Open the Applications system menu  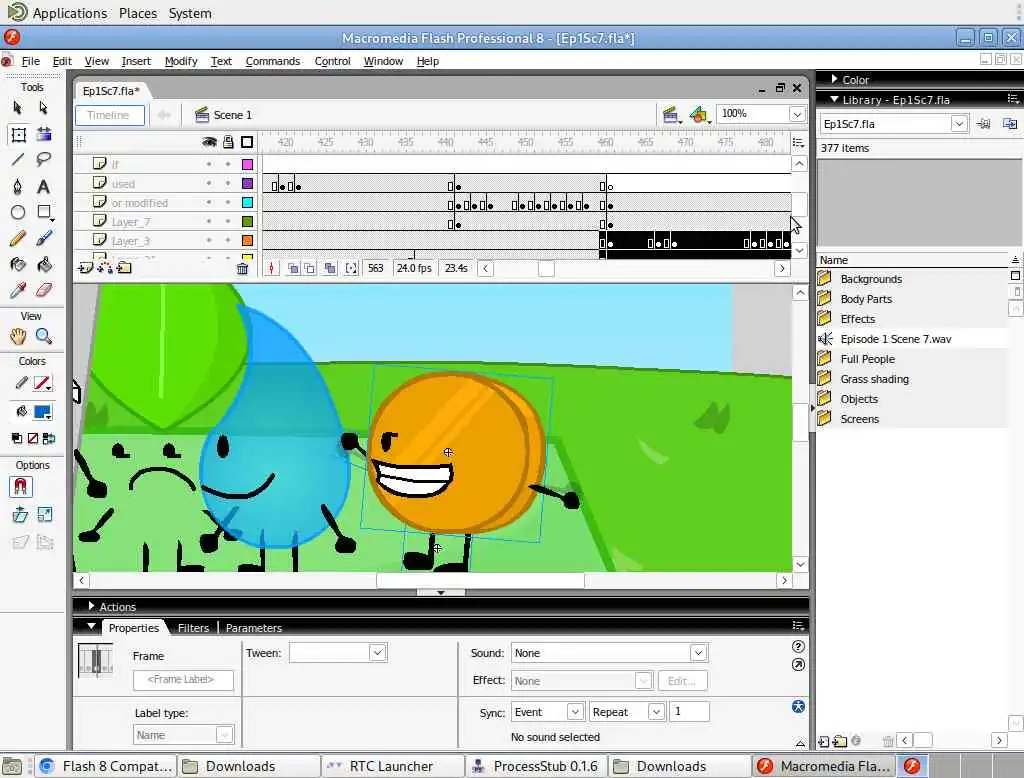70,13
